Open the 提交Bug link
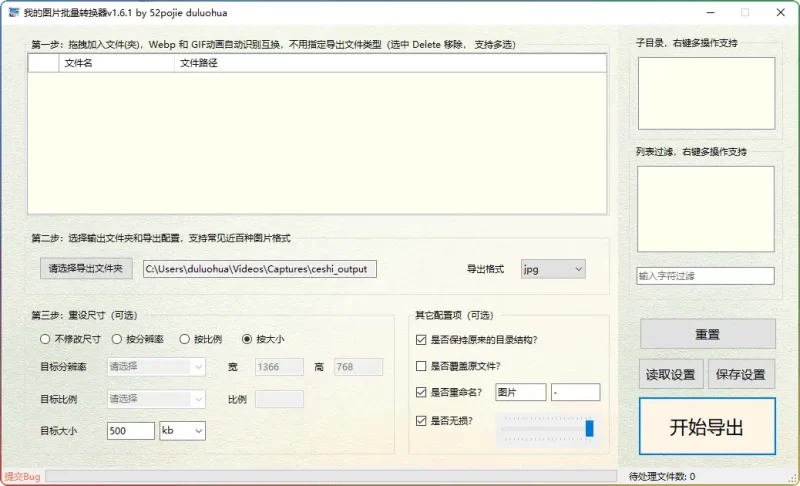This screenshot has width=800, height=486. (x=21, y=477)
